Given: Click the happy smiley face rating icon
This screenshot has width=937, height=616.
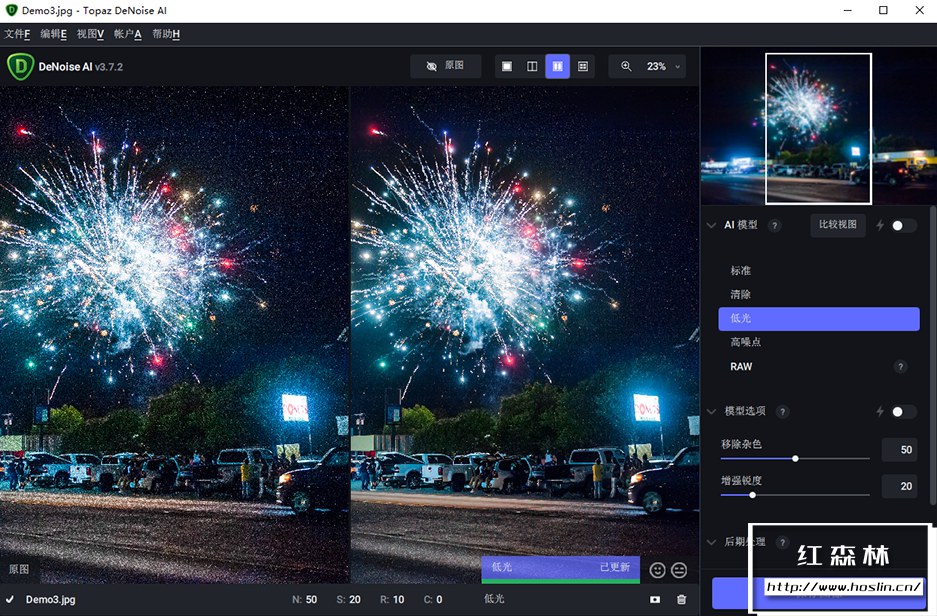Looking at the screenshot, I should pyautogui.click(x=657, y=570).
